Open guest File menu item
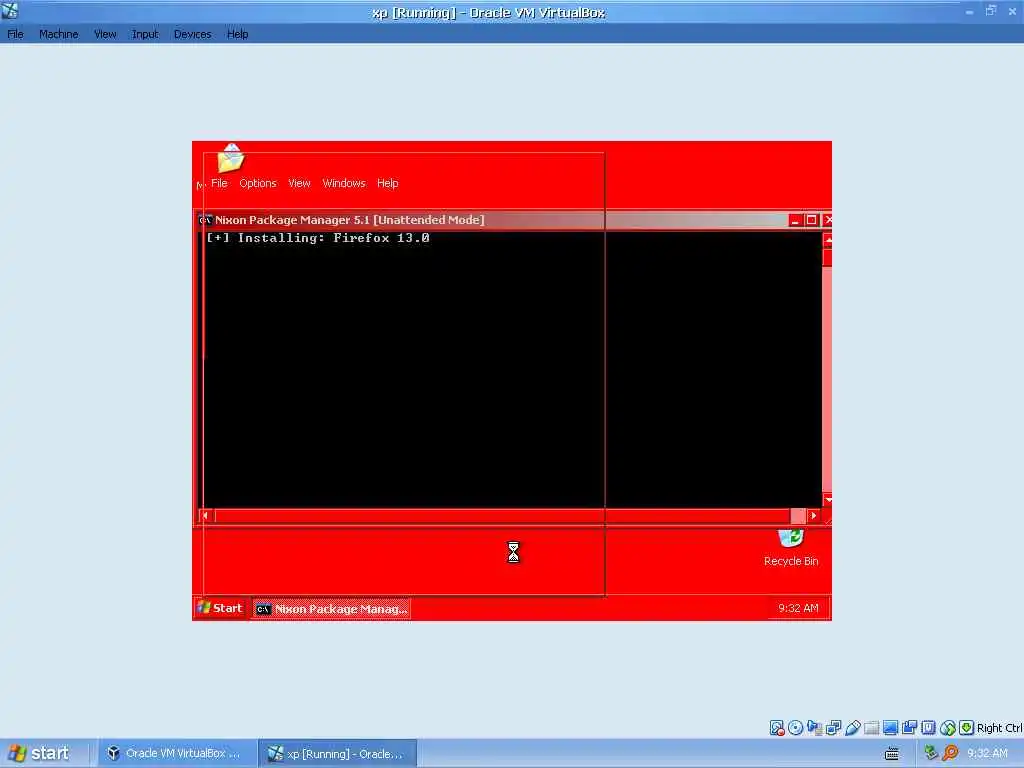1024x768 pixels. [219, 183]
